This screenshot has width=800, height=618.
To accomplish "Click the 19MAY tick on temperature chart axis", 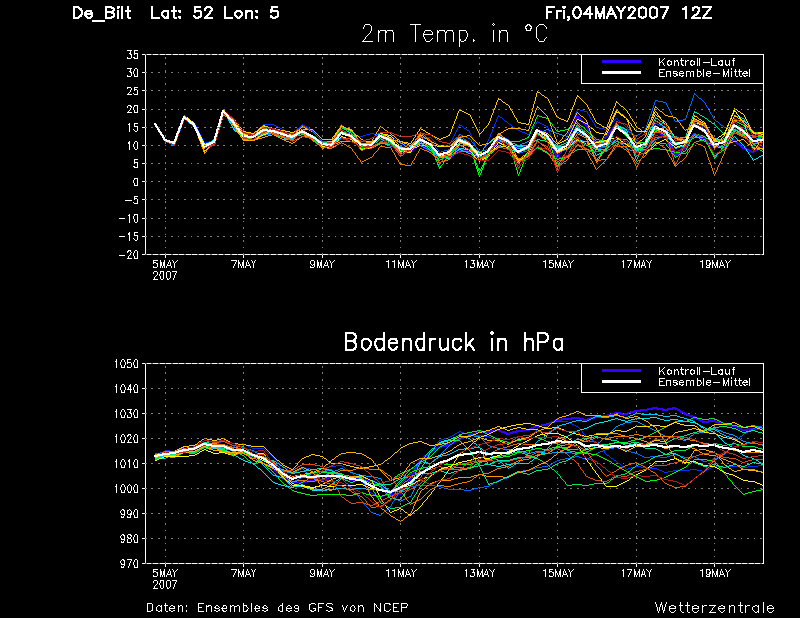I will click(x=715, y=264).
